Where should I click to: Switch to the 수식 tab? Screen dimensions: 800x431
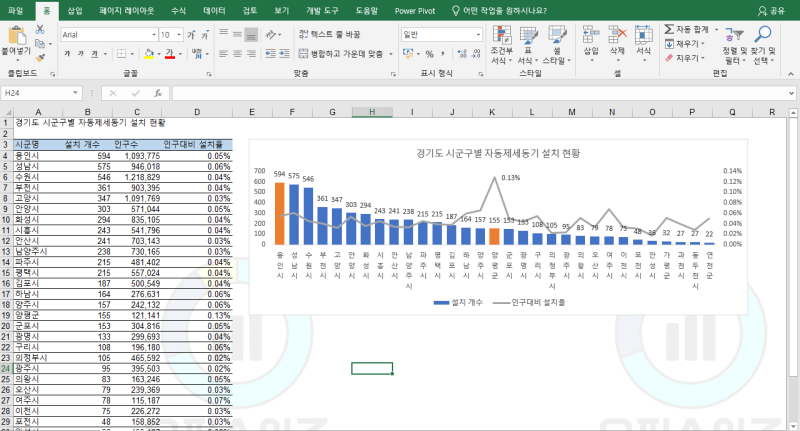point(179,11)
